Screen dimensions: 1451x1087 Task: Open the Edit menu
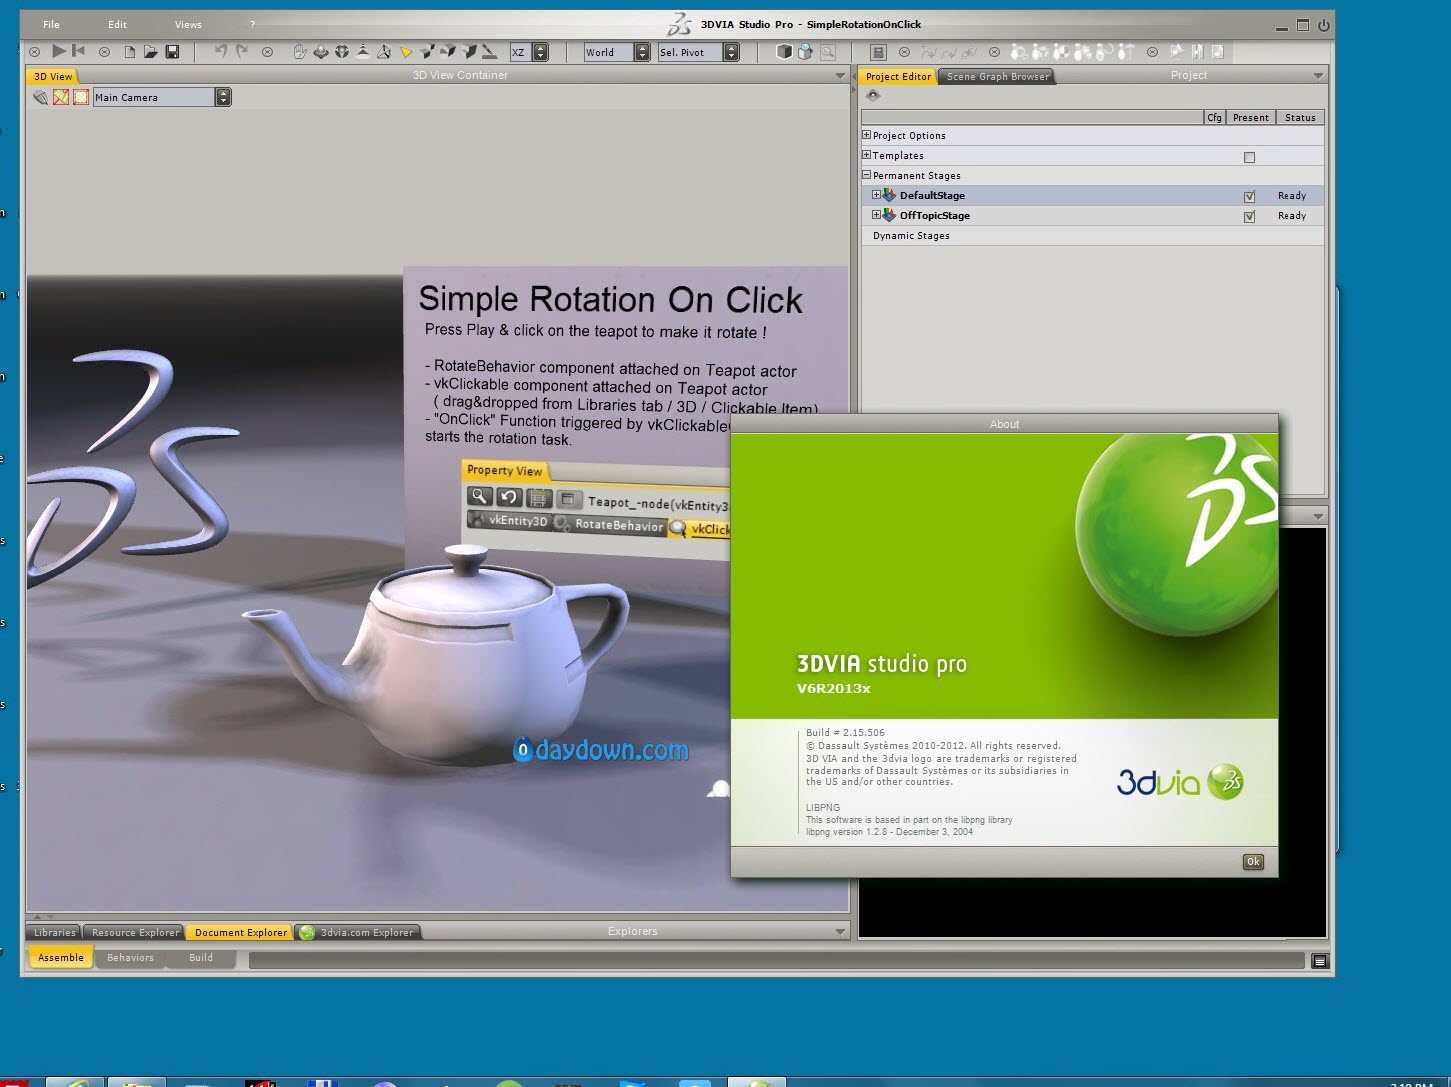click(117, 24)
